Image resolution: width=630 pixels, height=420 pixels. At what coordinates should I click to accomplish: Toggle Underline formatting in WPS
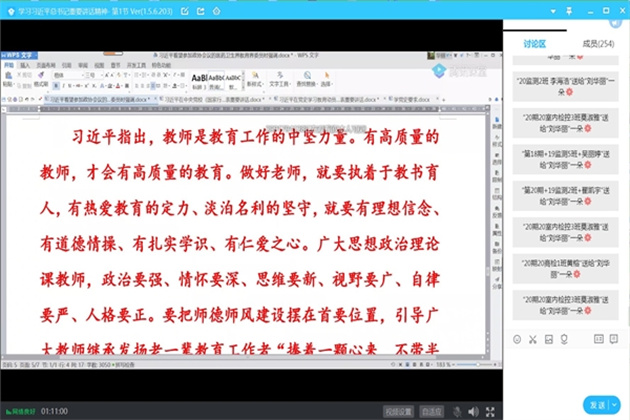click(70, 86)
